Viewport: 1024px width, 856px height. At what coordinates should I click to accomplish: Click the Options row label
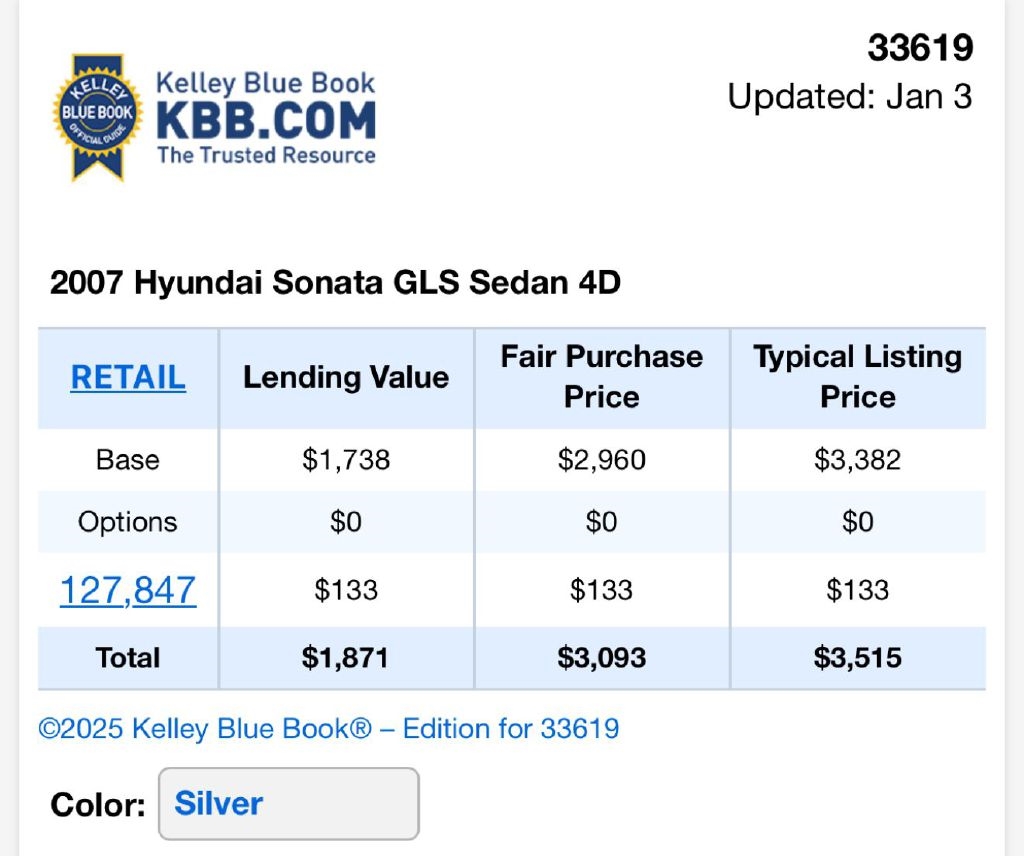pyautogui.click(x=128, y=522)
